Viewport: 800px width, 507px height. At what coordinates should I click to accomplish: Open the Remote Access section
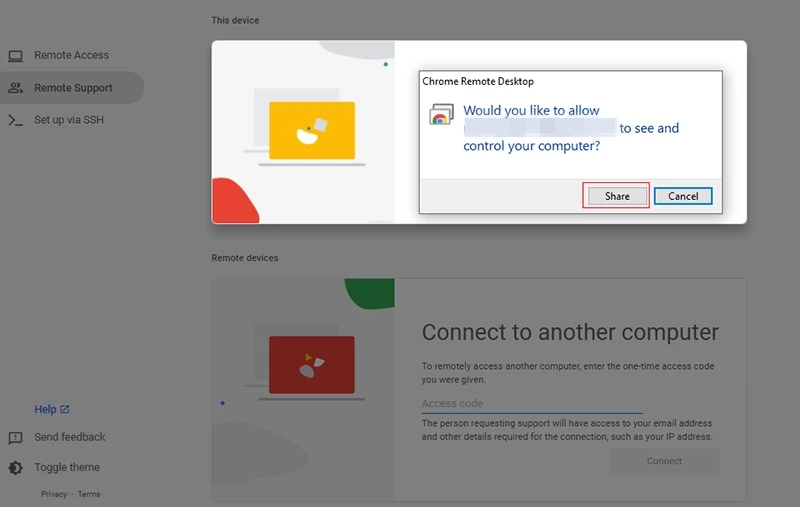(71, 55)
